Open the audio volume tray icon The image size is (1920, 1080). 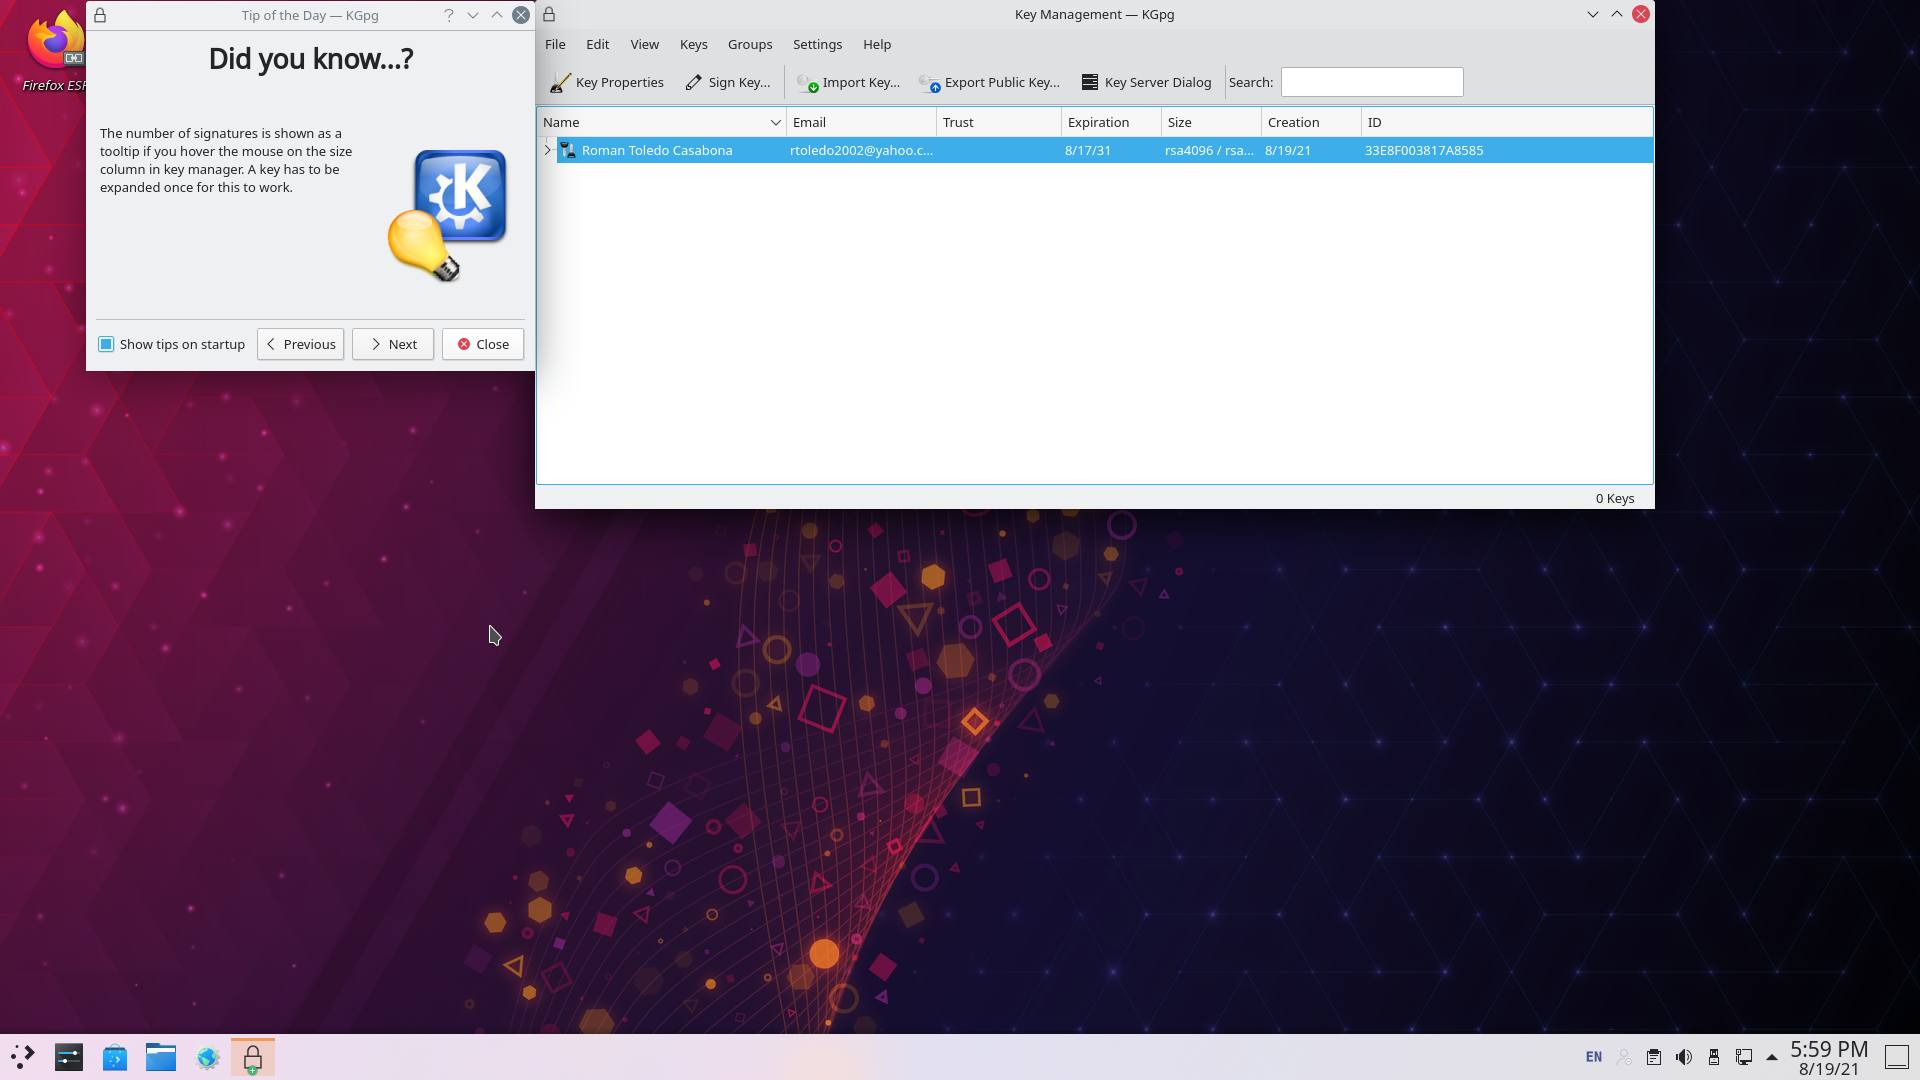[1684, 1057]
